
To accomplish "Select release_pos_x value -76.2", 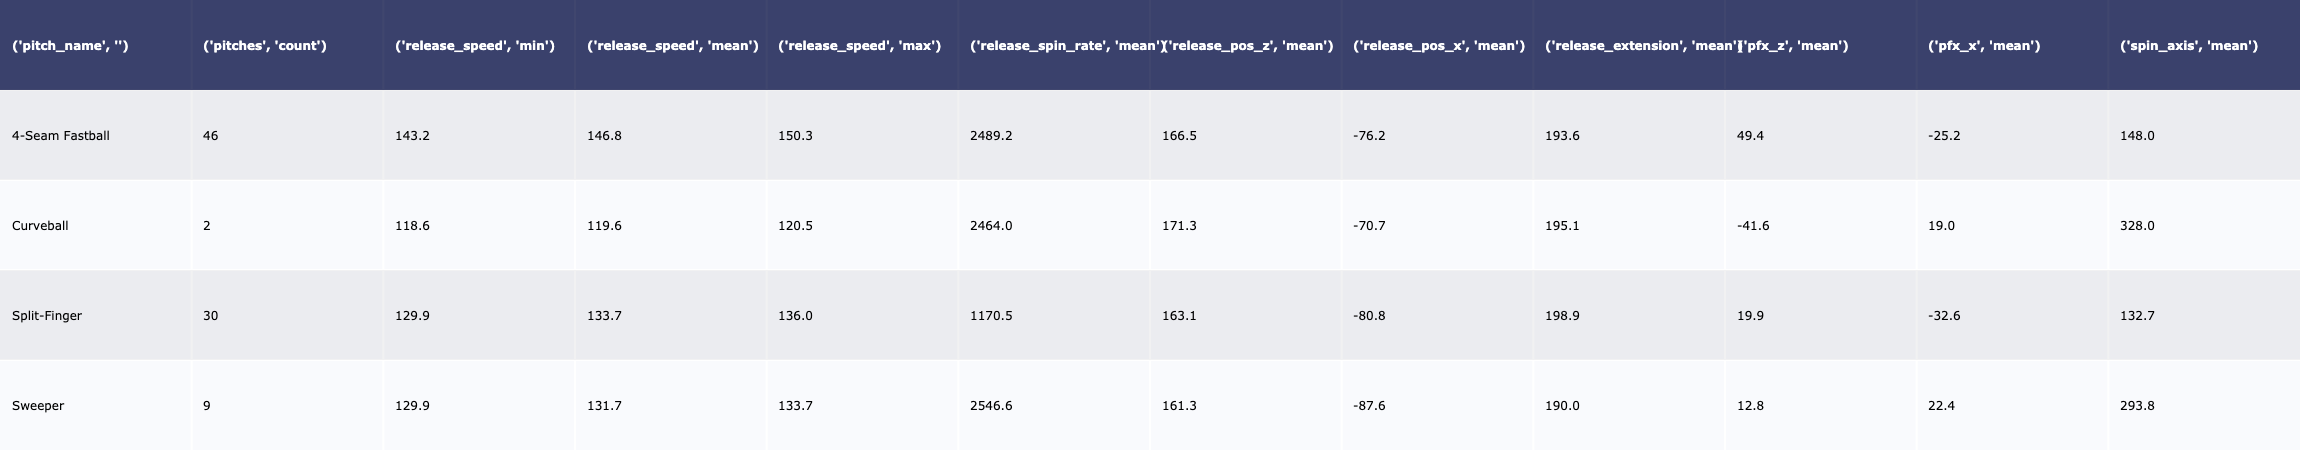I will (1369, 136).
